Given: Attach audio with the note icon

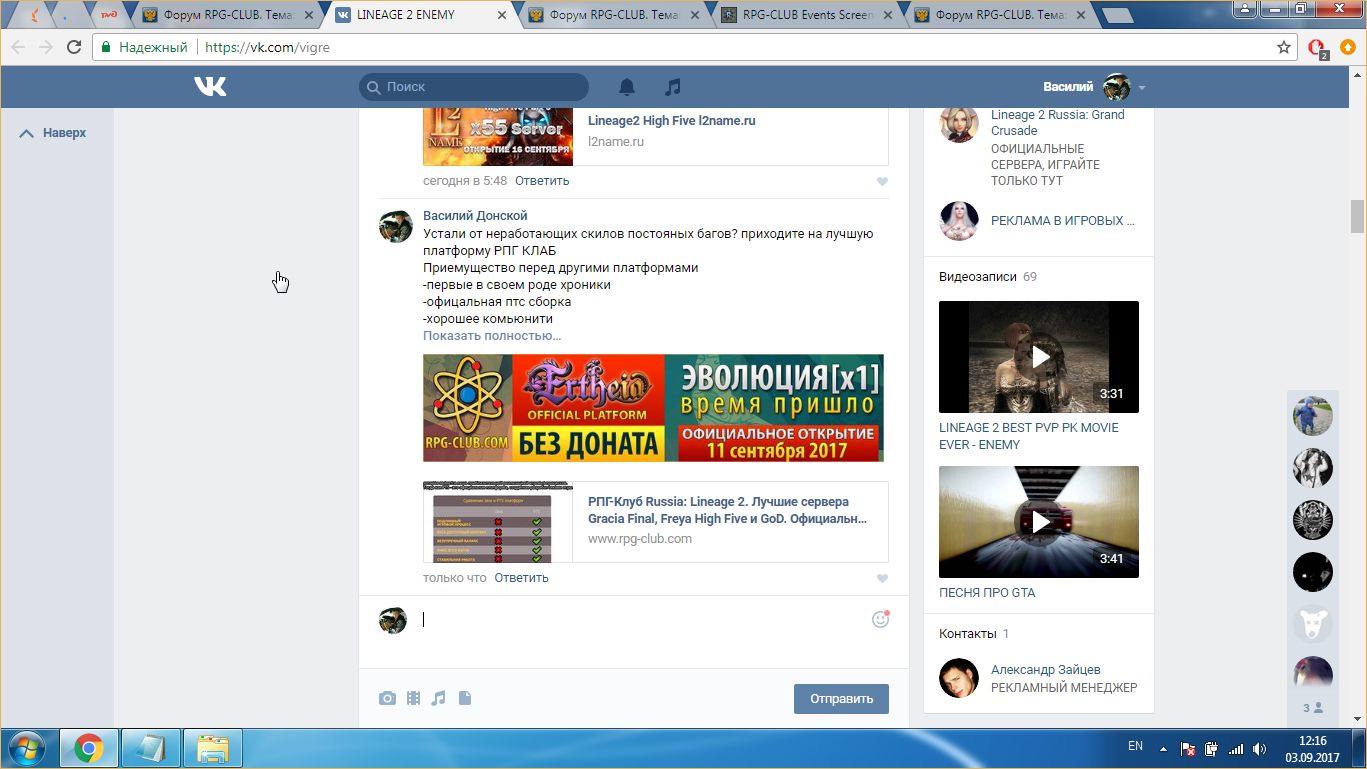Looking at the screenshot, I should pyautogui.click(x=438, y=698).
